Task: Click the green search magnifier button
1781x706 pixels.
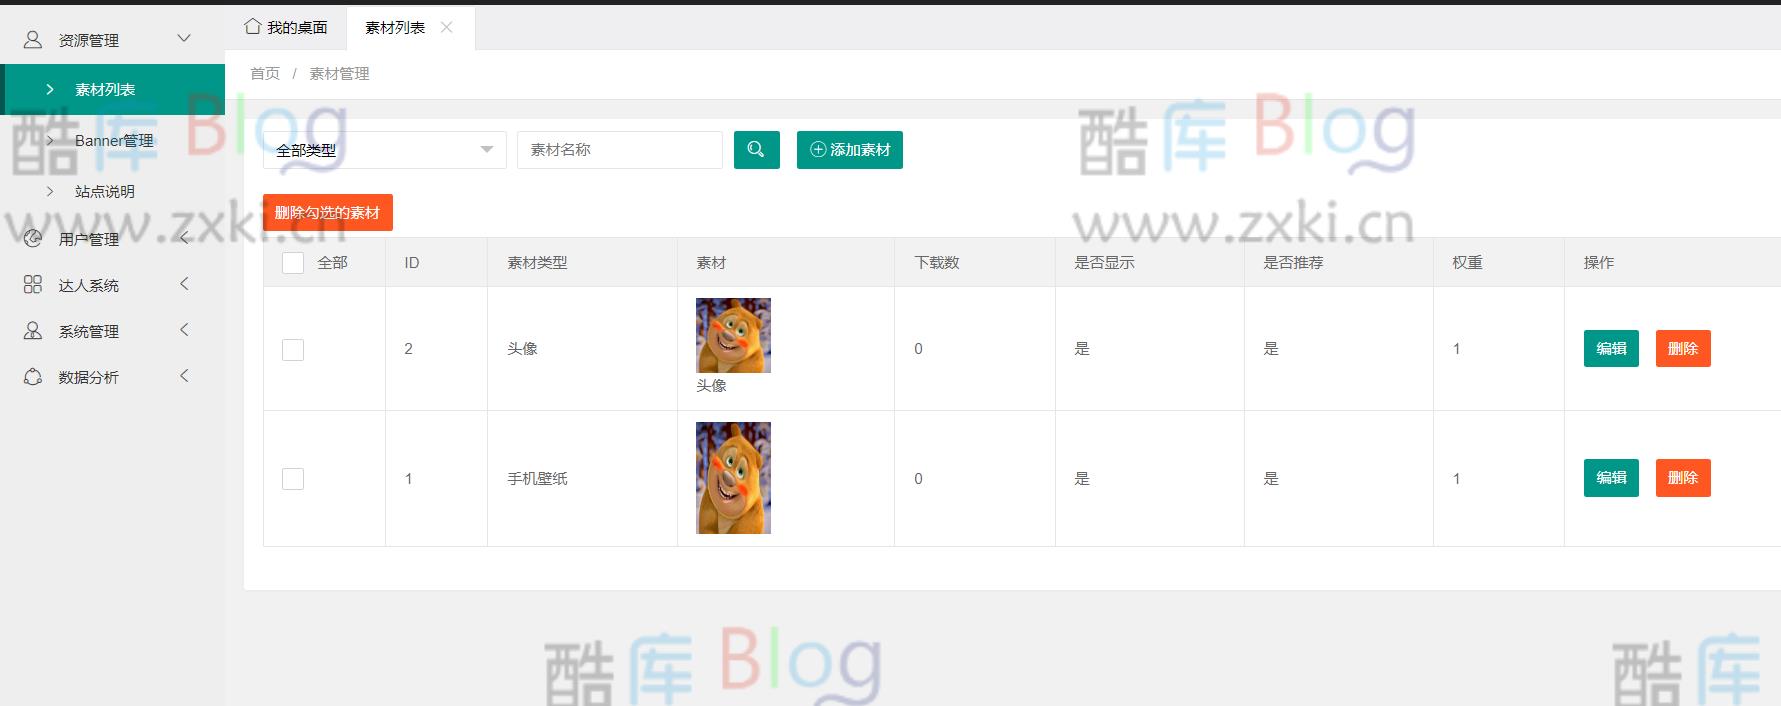Action: tap(756, 150)
